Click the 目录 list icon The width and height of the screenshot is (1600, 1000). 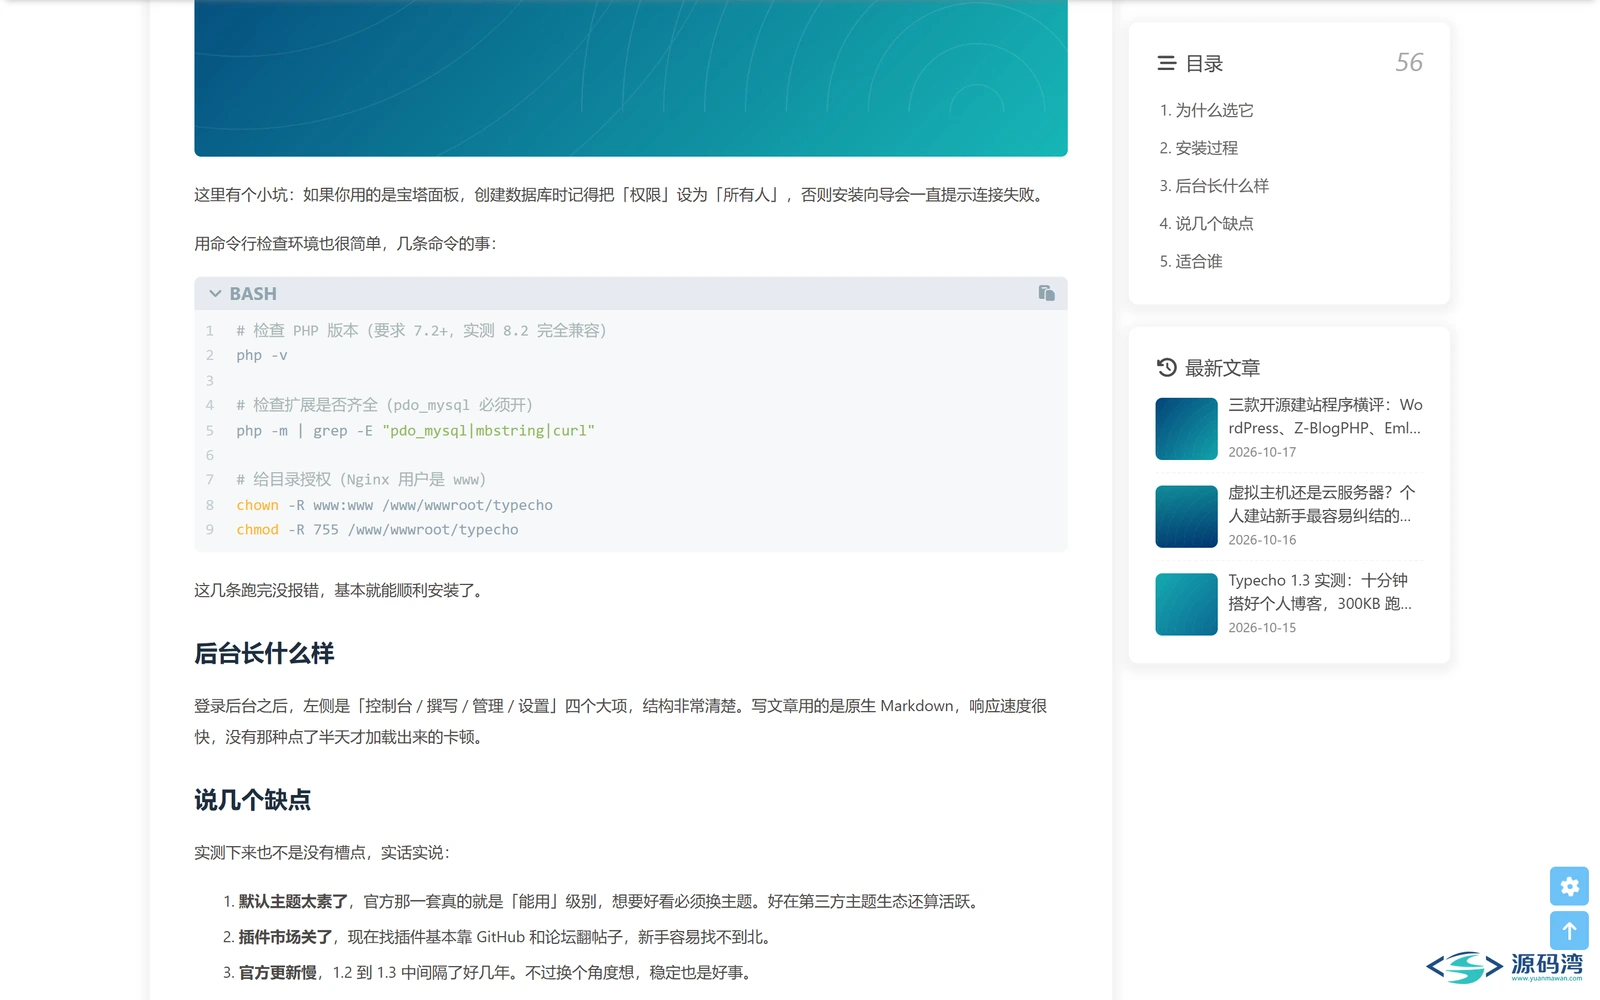tap(1166, 63)
